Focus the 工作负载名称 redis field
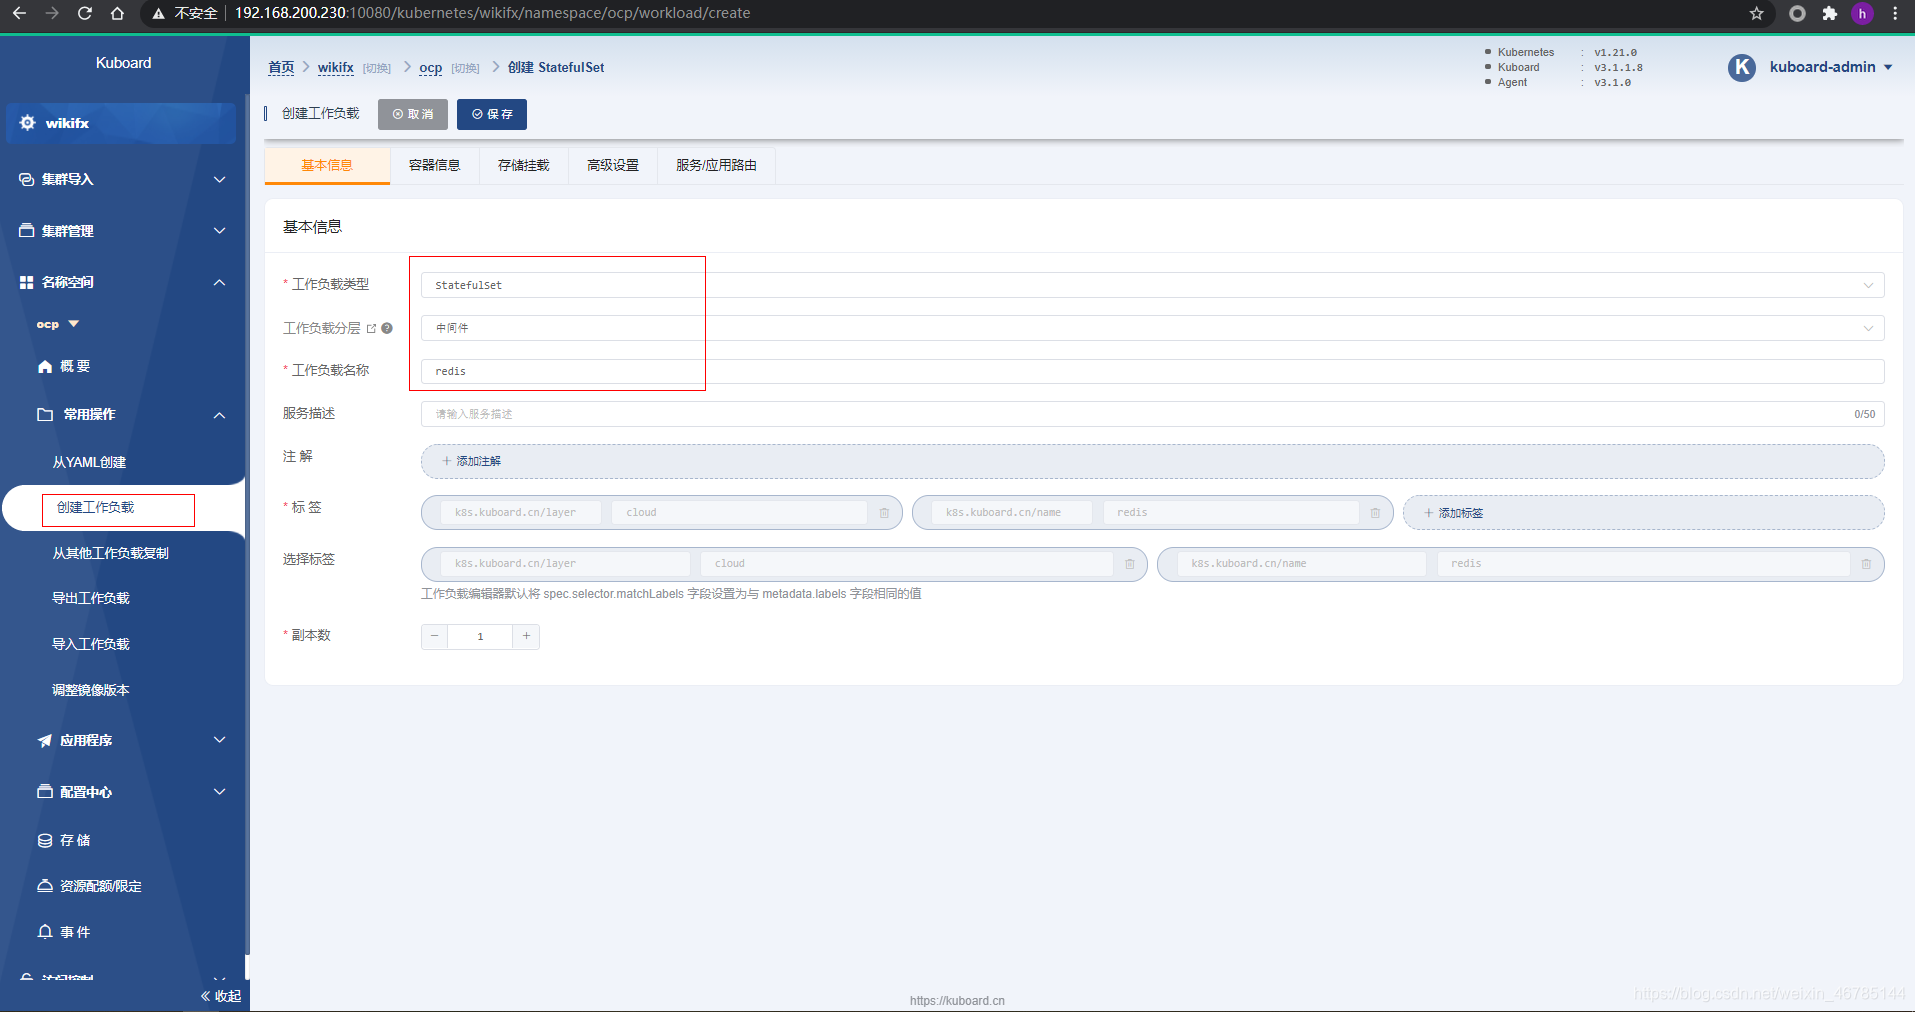Viewport: 1915px width, 1012px height. (x=1152, y=371)
